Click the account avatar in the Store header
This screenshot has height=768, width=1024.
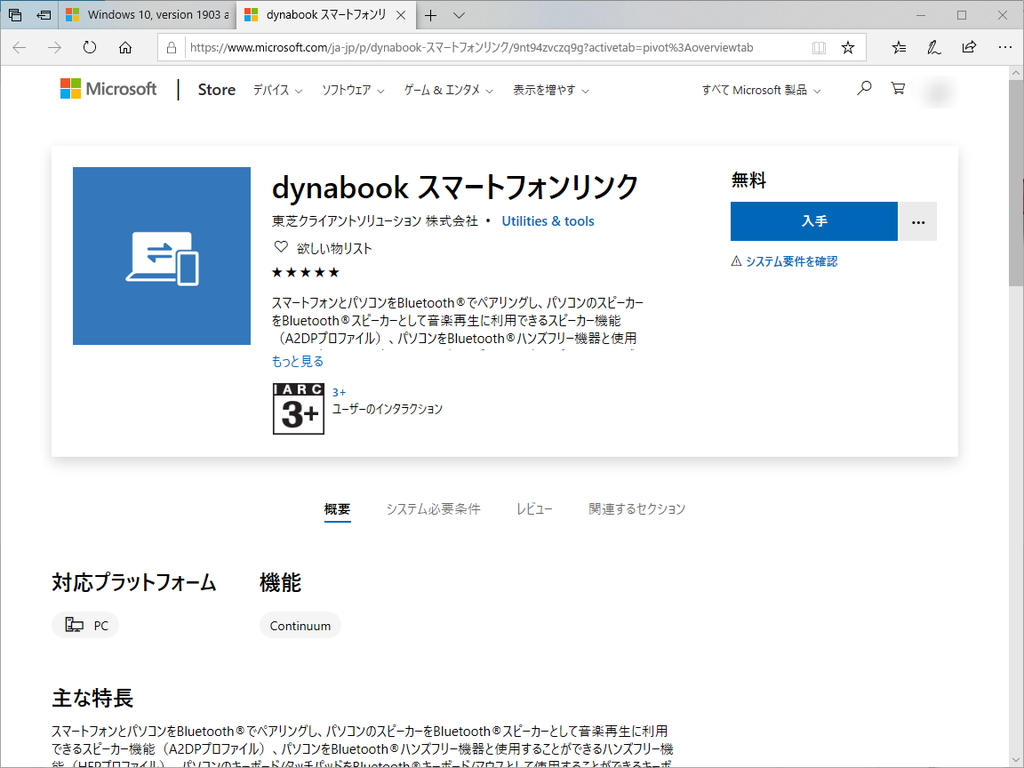[x=938, y=91]
